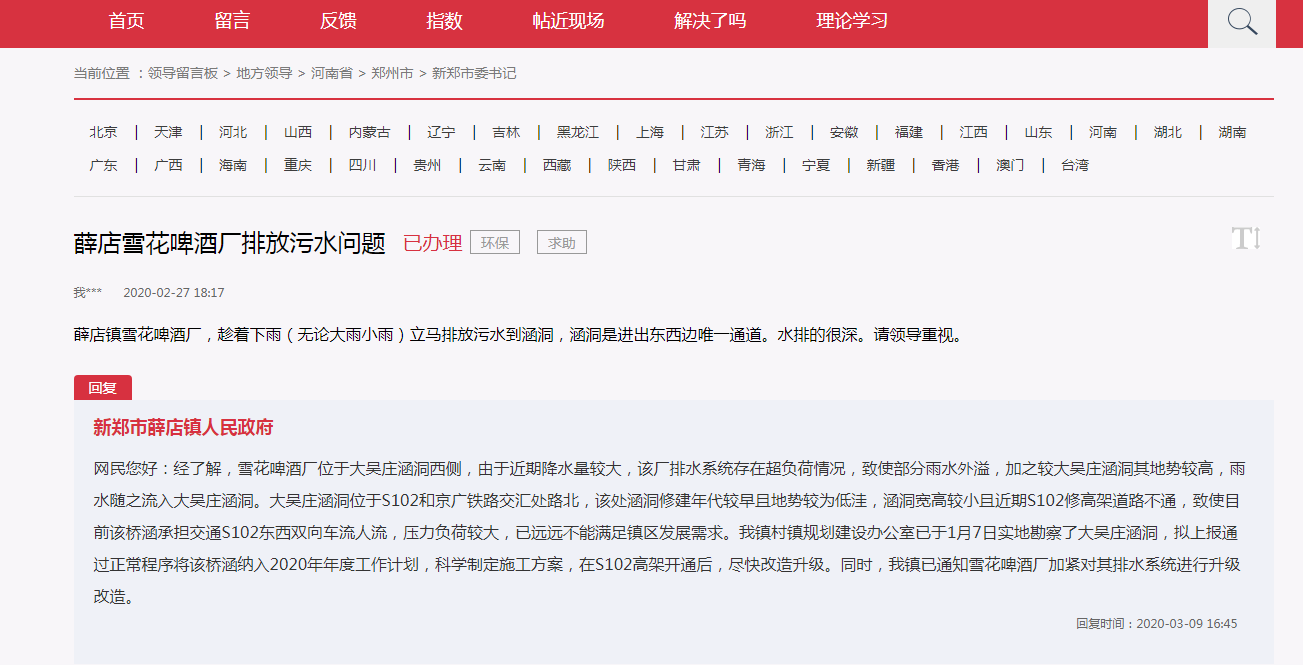Toggle the text size icon
The width and height of the screenshot is (1303, 665).
coord(1246,238)
